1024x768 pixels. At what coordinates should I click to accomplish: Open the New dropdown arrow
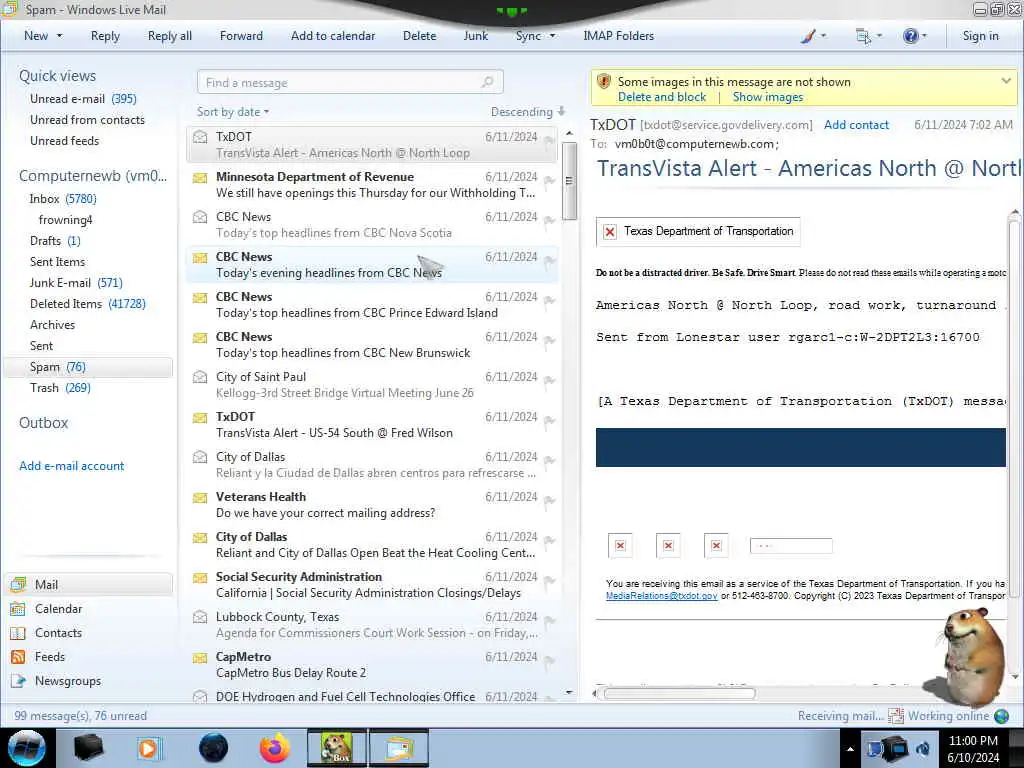click(x=59, y=36)
